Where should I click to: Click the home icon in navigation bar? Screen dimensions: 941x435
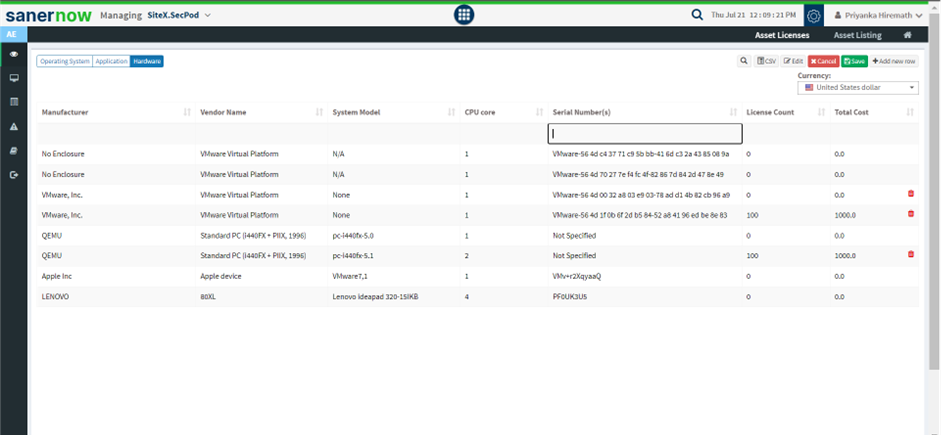click(908, 35)
